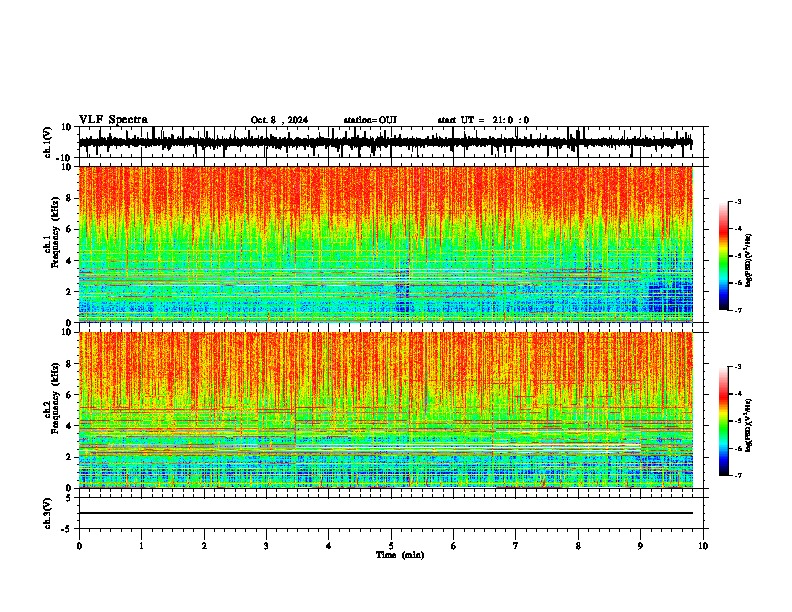Click the "ch.1(V)" axis label
This screenshot has height=612, width=792.
(47, 142)
